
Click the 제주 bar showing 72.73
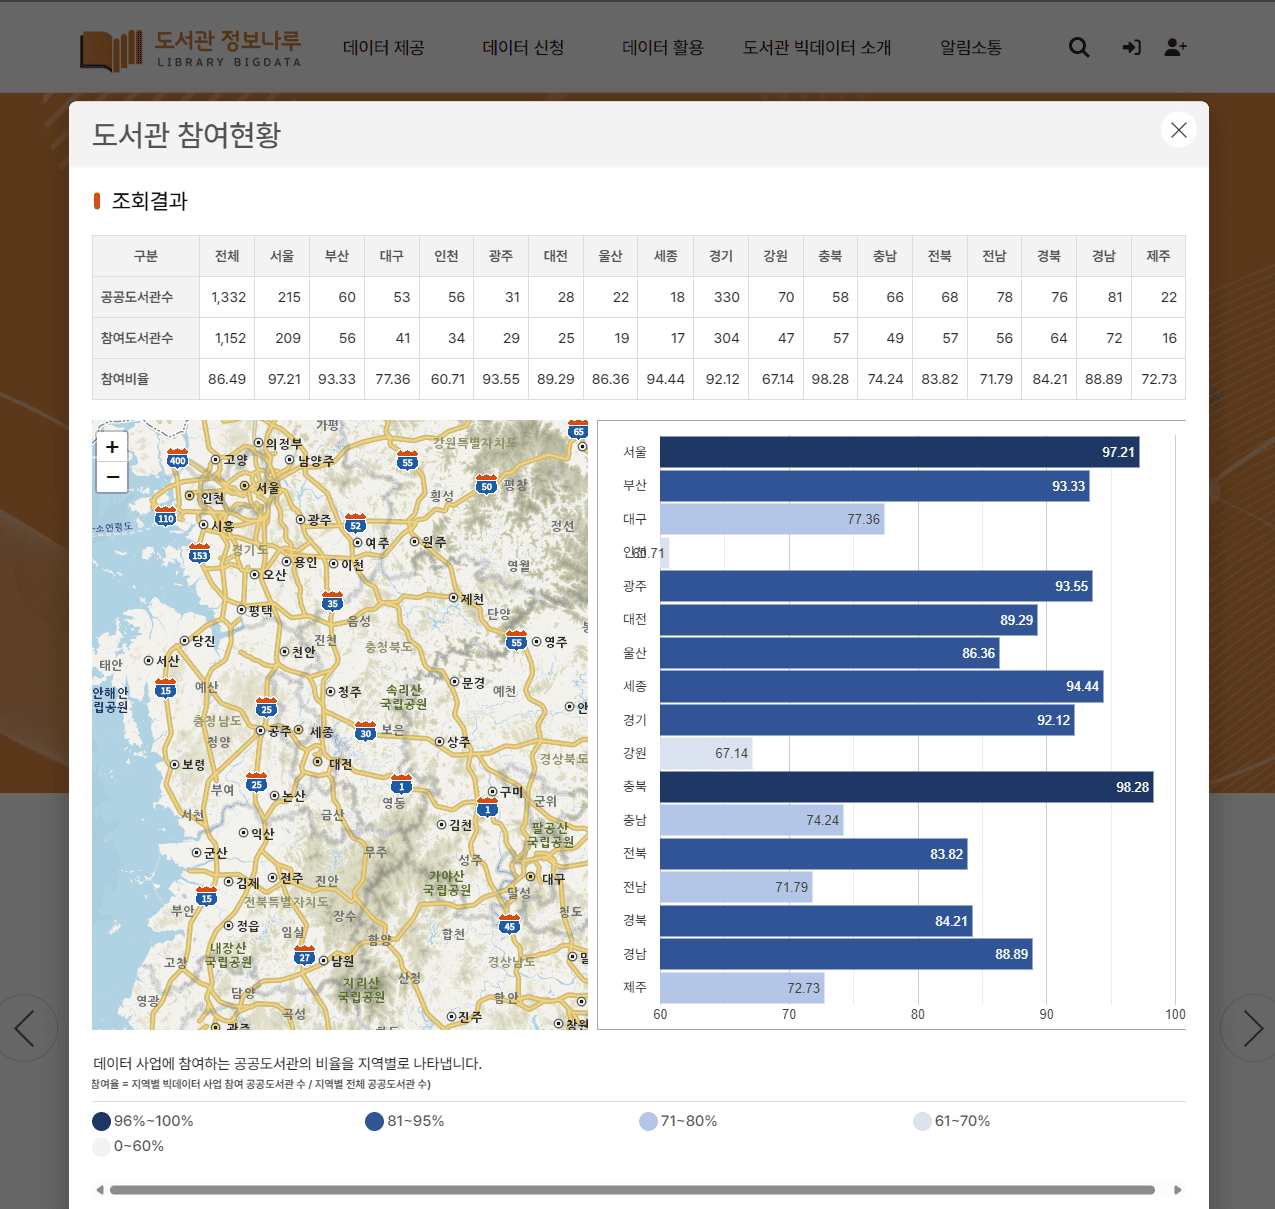coord(742,988)
